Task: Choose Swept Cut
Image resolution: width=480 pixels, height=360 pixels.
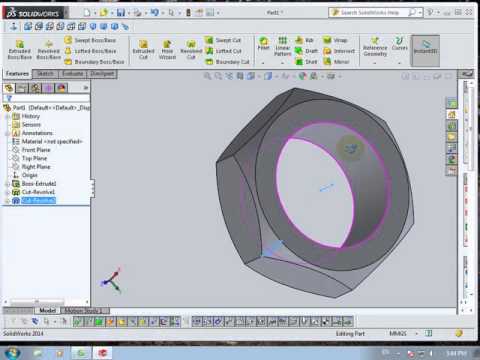Action: (223, 40)
